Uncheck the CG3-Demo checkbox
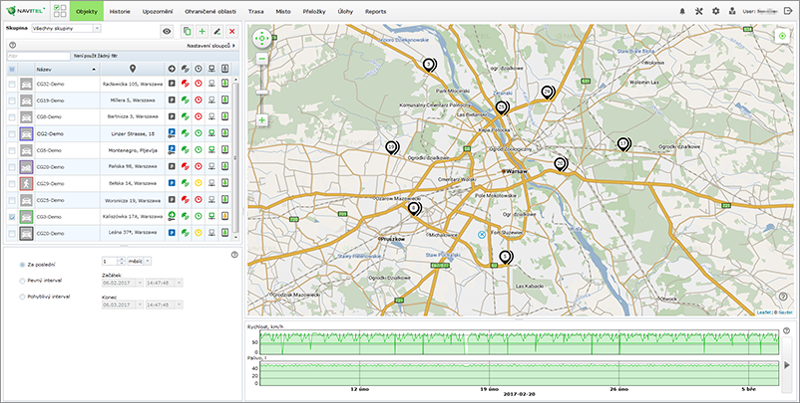The height and width of the screenshot is (403, 800). [12, 216]
